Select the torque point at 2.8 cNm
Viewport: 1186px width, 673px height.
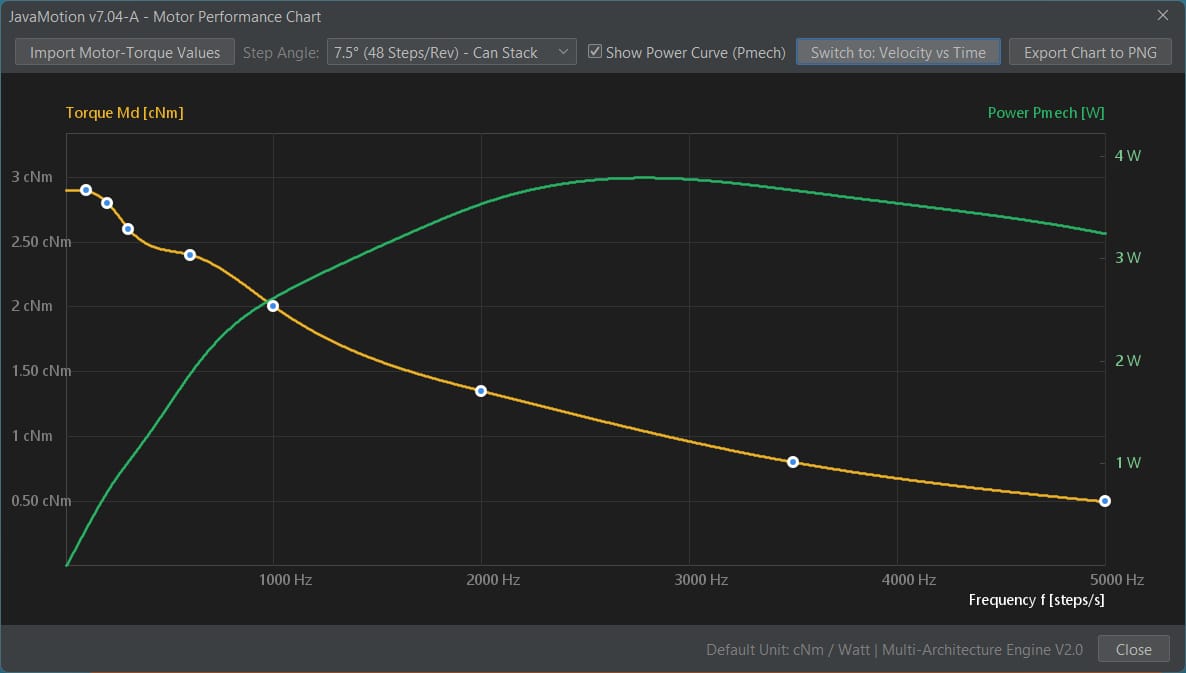click(107, 203)
